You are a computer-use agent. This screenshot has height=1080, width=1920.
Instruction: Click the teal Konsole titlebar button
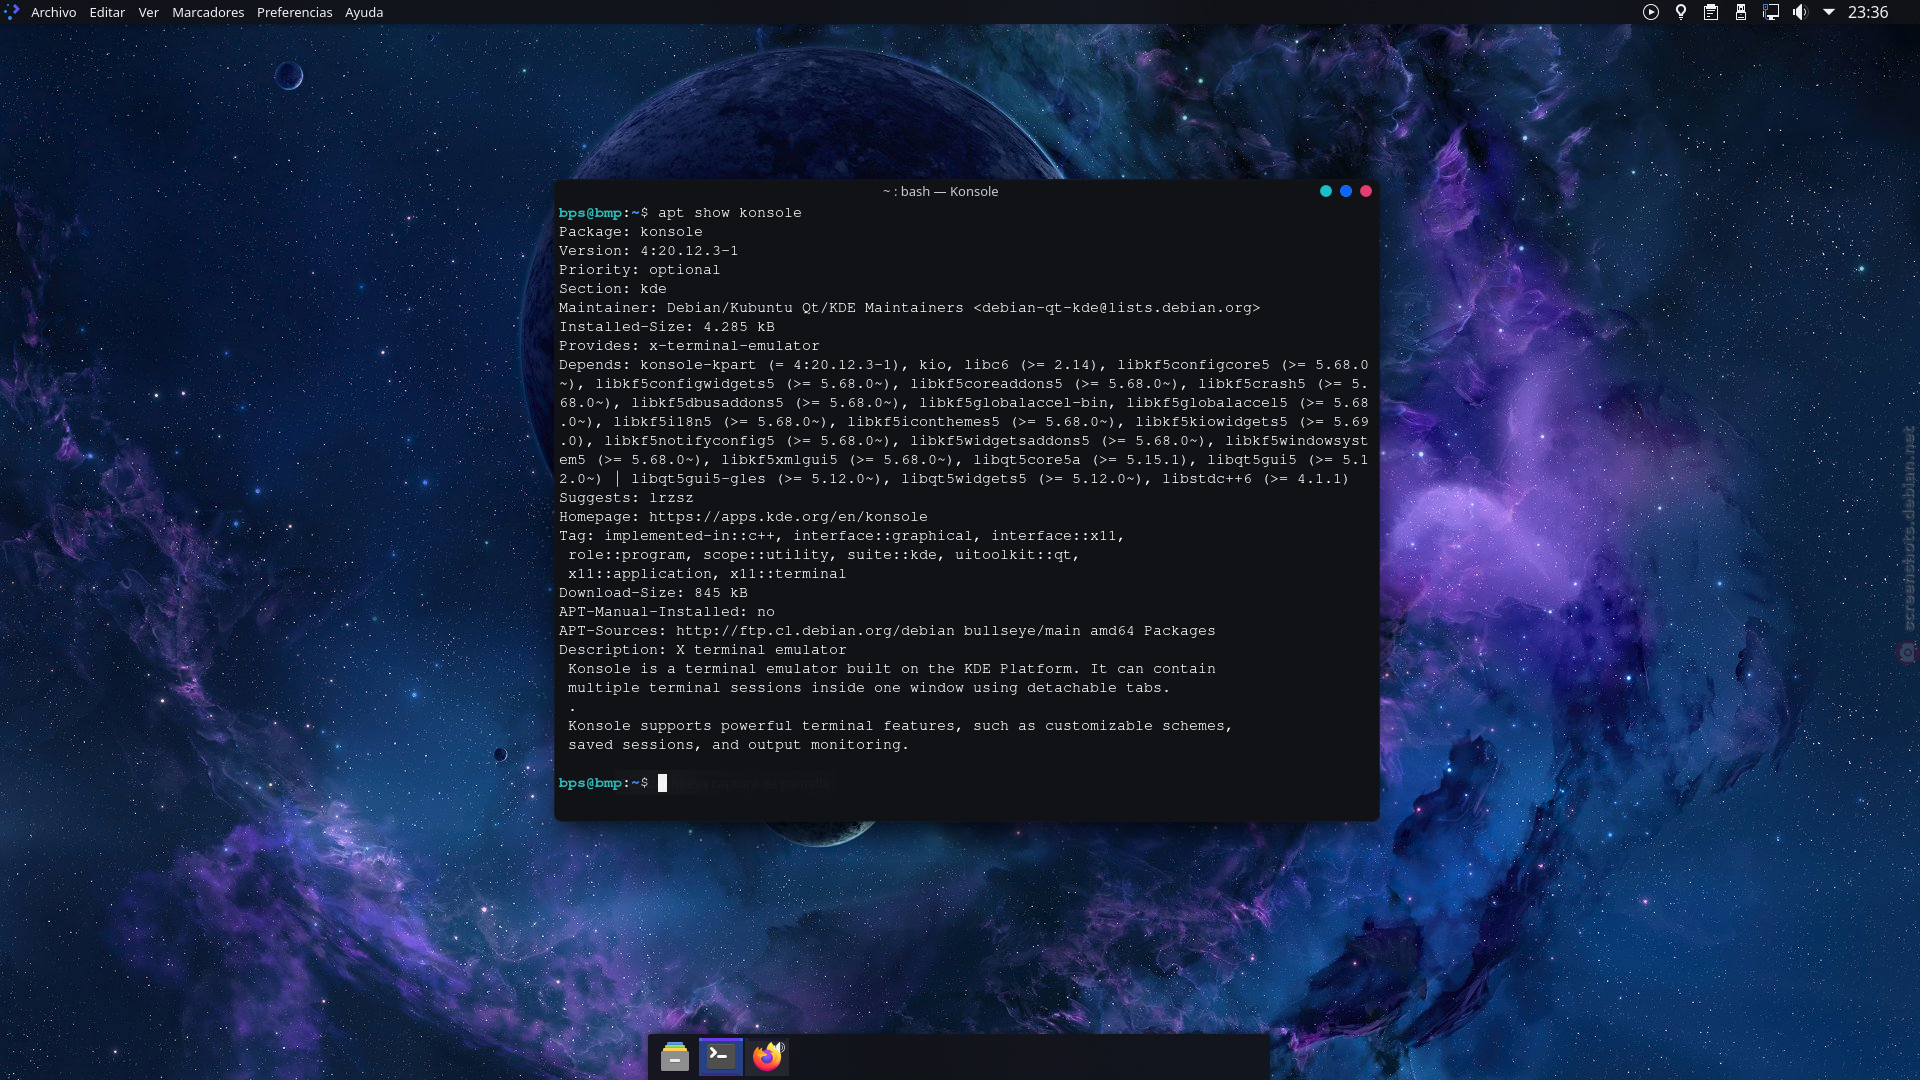click(1326, 191)
